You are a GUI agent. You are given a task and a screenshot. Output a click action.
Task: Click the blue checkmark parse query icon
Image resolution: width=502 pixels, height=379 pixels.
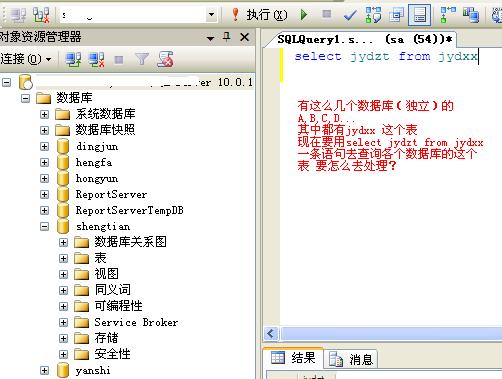(x=350, y=15)
